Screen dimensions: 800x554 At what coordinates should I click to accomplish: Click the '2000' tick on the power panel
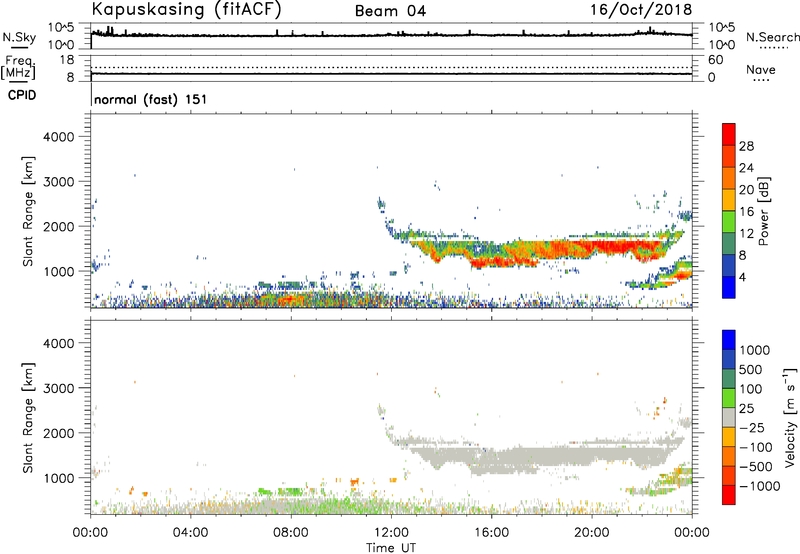click(x=58, y=226)
